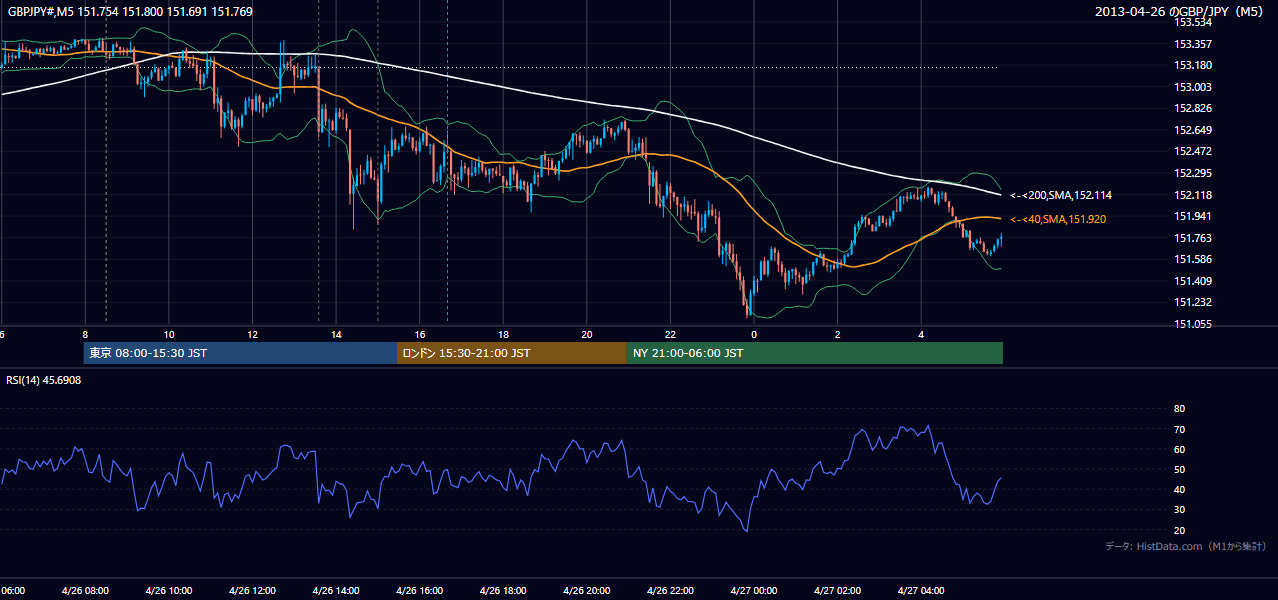The width and height of the screenshot is (1278, 600).
Task: Click the 2013-04-26 GBP/JPY (M5) chart title
Action: click(x=1180, y=11)
